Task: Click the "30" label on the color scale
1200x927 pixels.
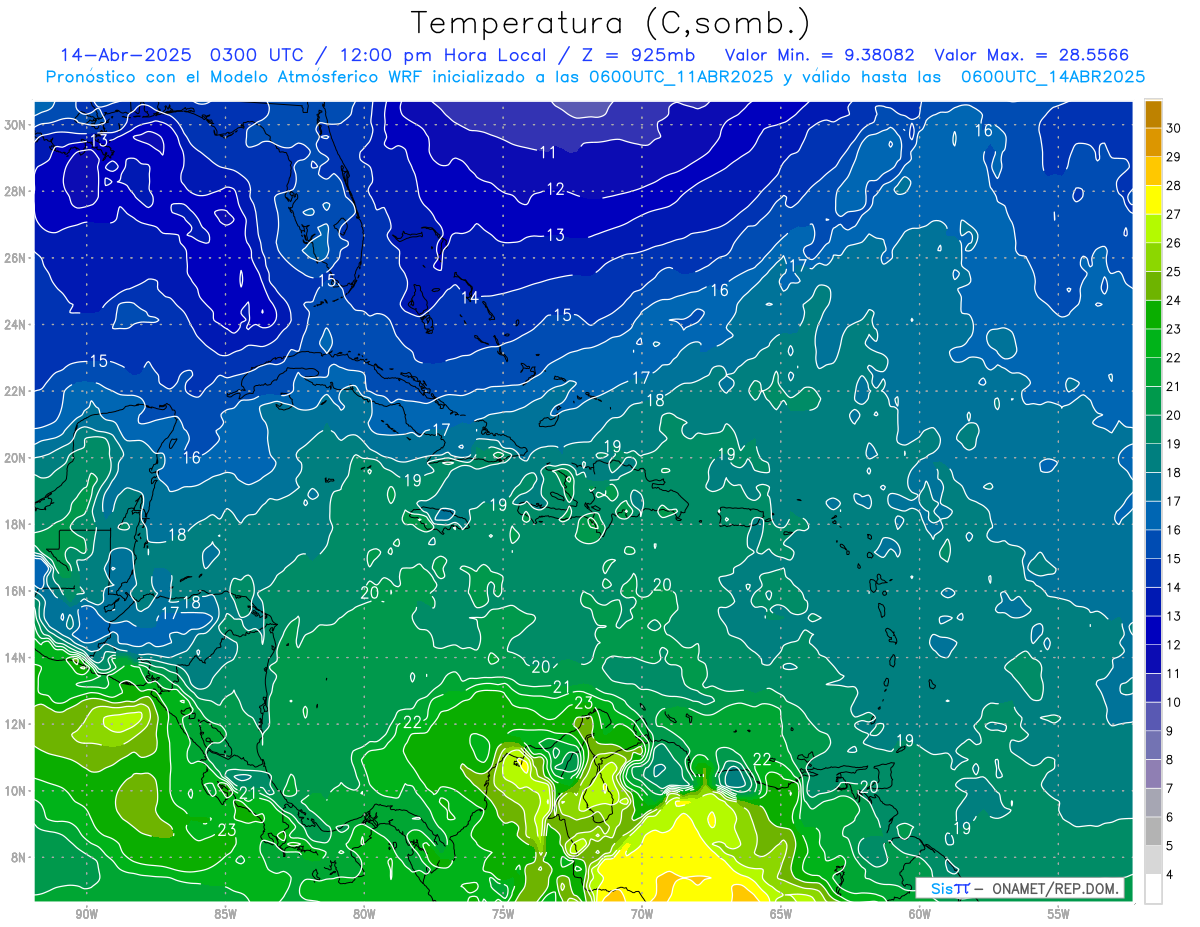Action: click(1175, 127)
